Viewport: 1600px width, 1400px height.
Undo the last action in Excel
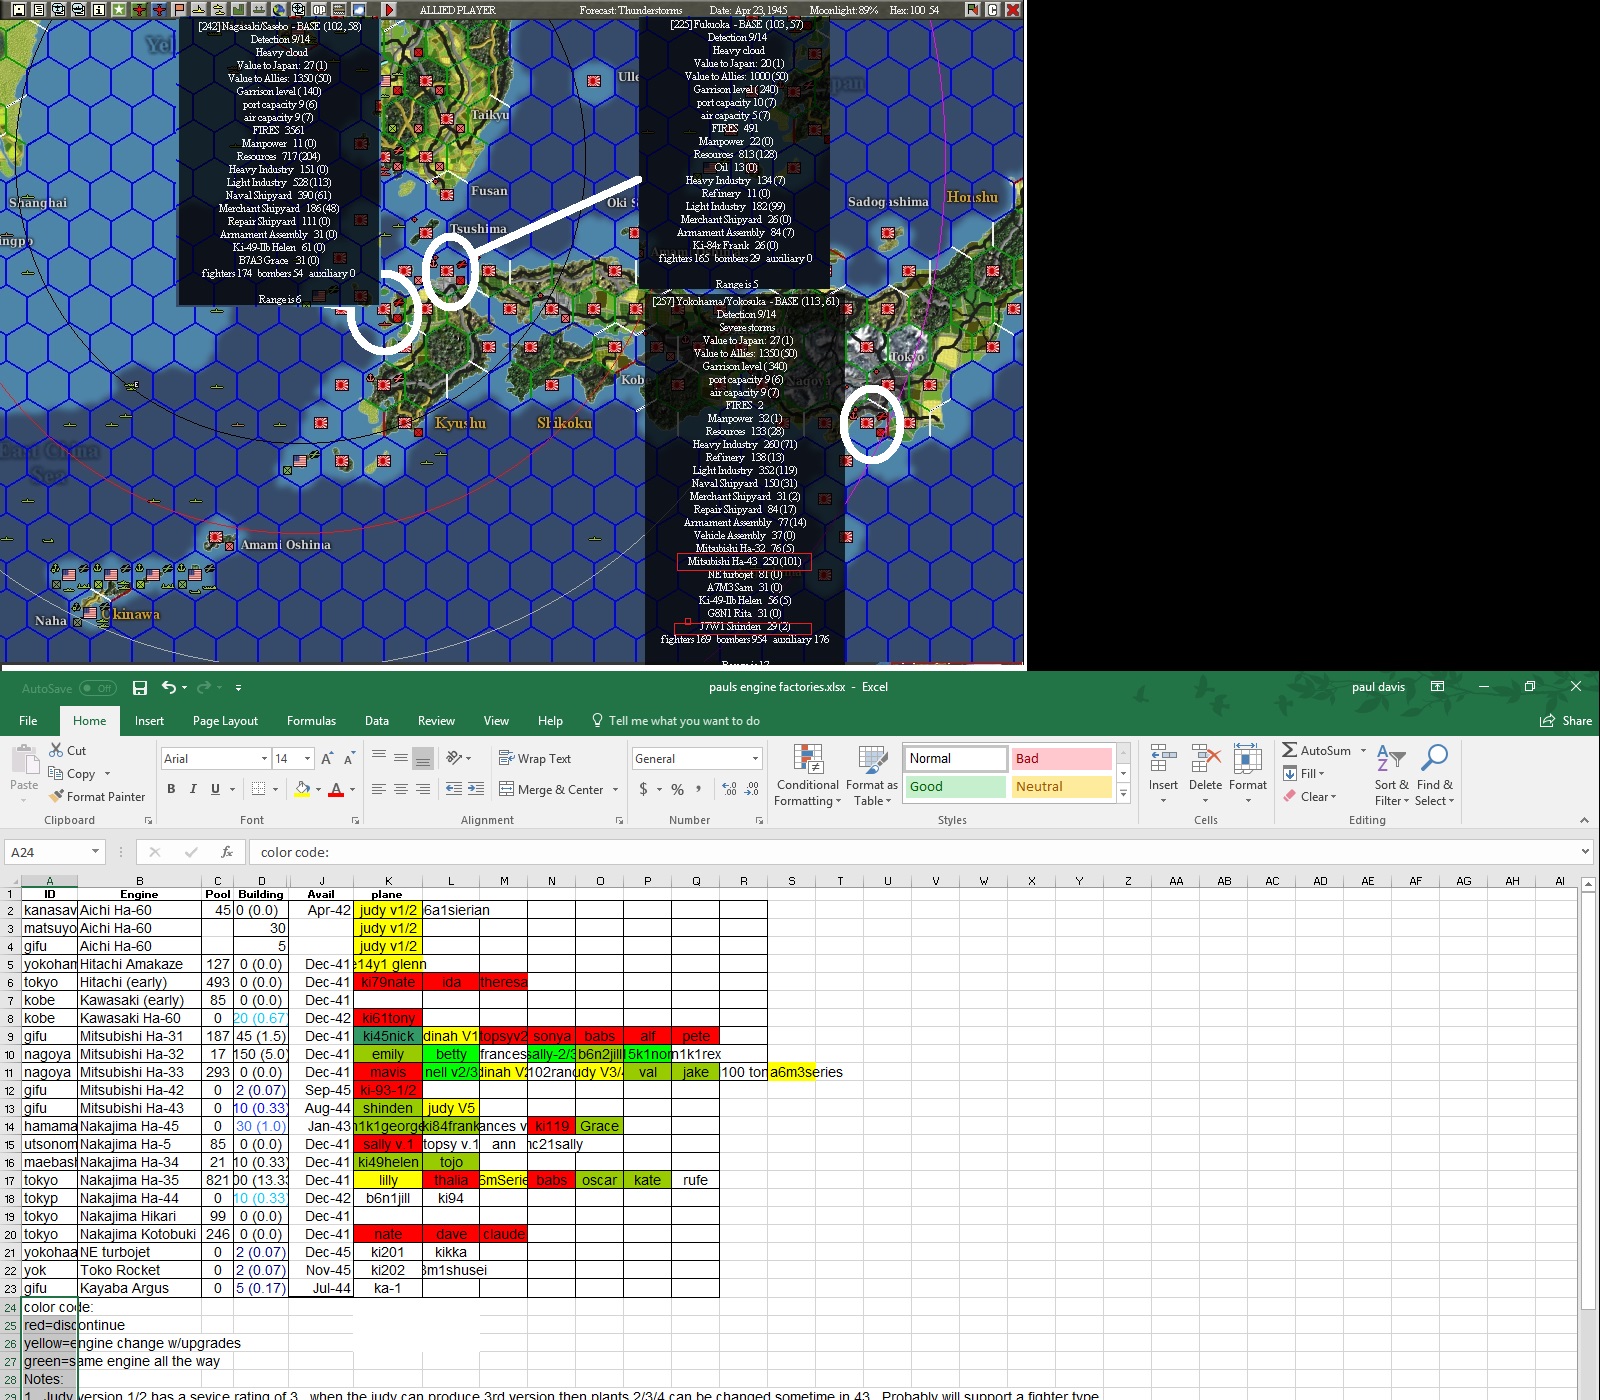point(169,688)
